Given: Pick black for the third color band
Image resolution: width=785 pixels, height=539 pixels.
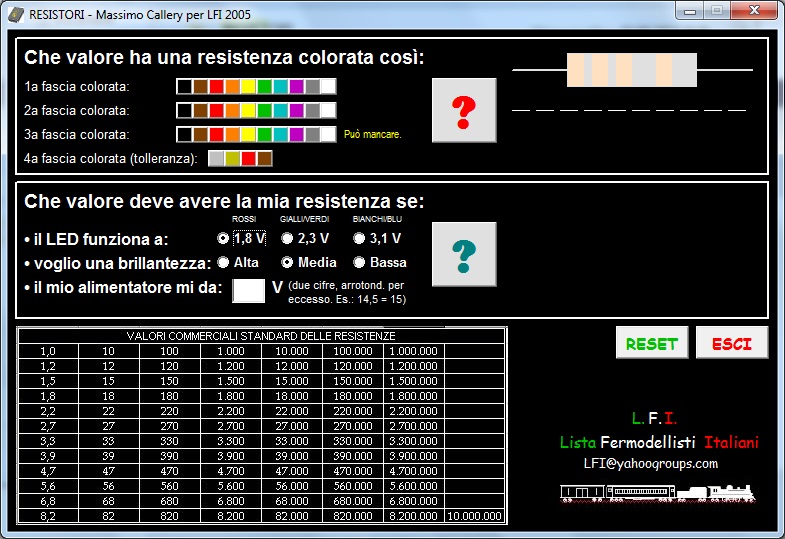Looking at the screenshot, I should tap(184, 134).
